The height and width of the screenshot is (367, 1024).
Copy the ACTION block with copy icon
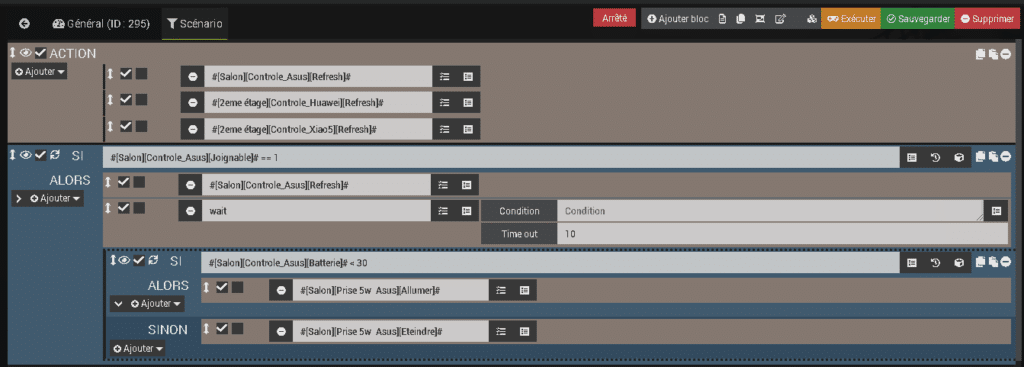pos(980,55)
